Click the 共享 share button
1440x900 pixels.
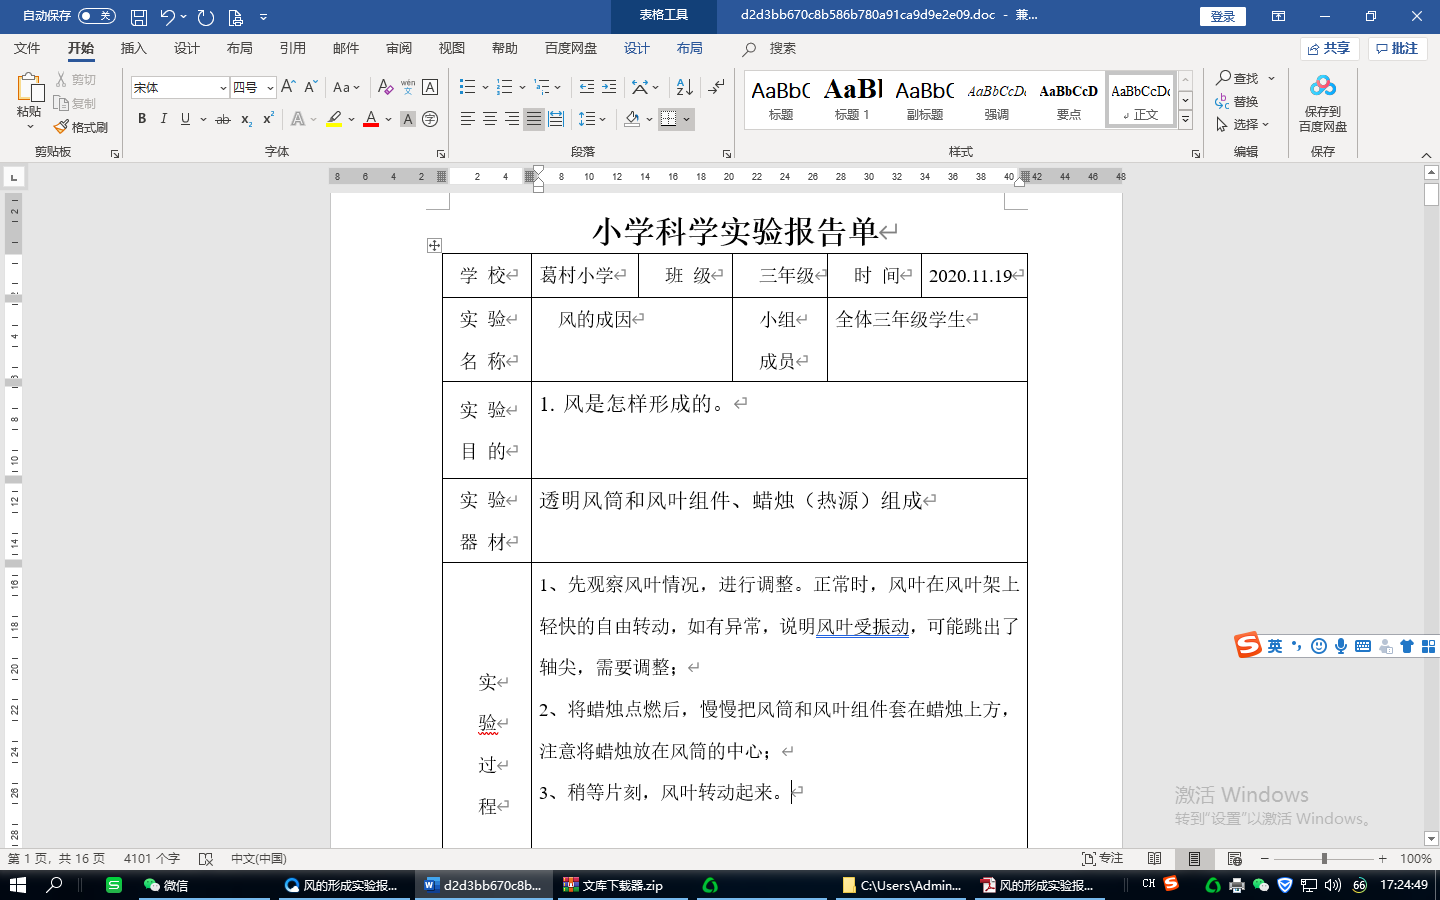1329,48
